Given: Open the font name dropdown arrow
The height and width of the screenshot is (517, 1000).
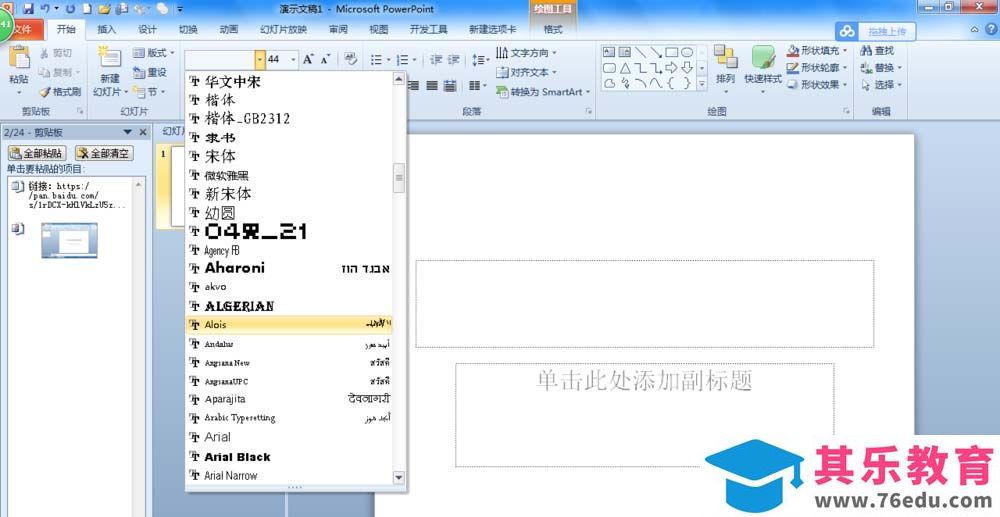Looking at the screenshot, I should [x=260, y=59].
